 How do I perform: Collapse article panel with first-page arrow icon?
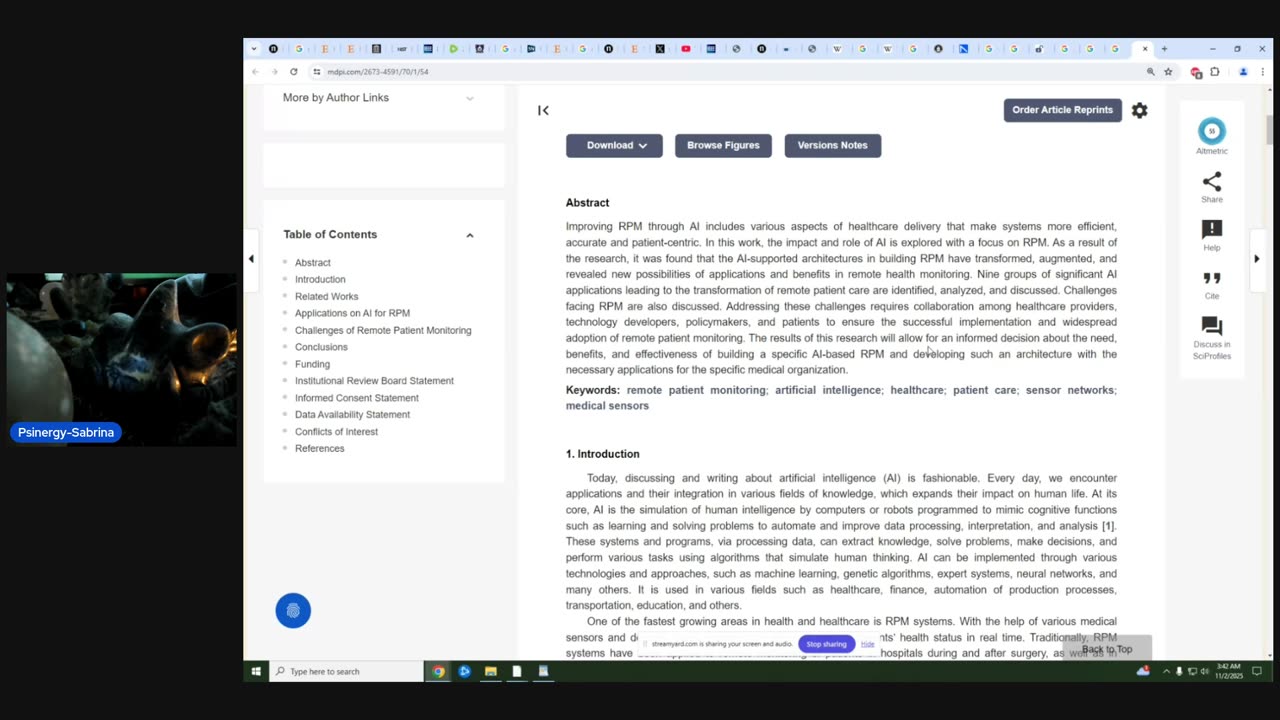coord(543,110)
